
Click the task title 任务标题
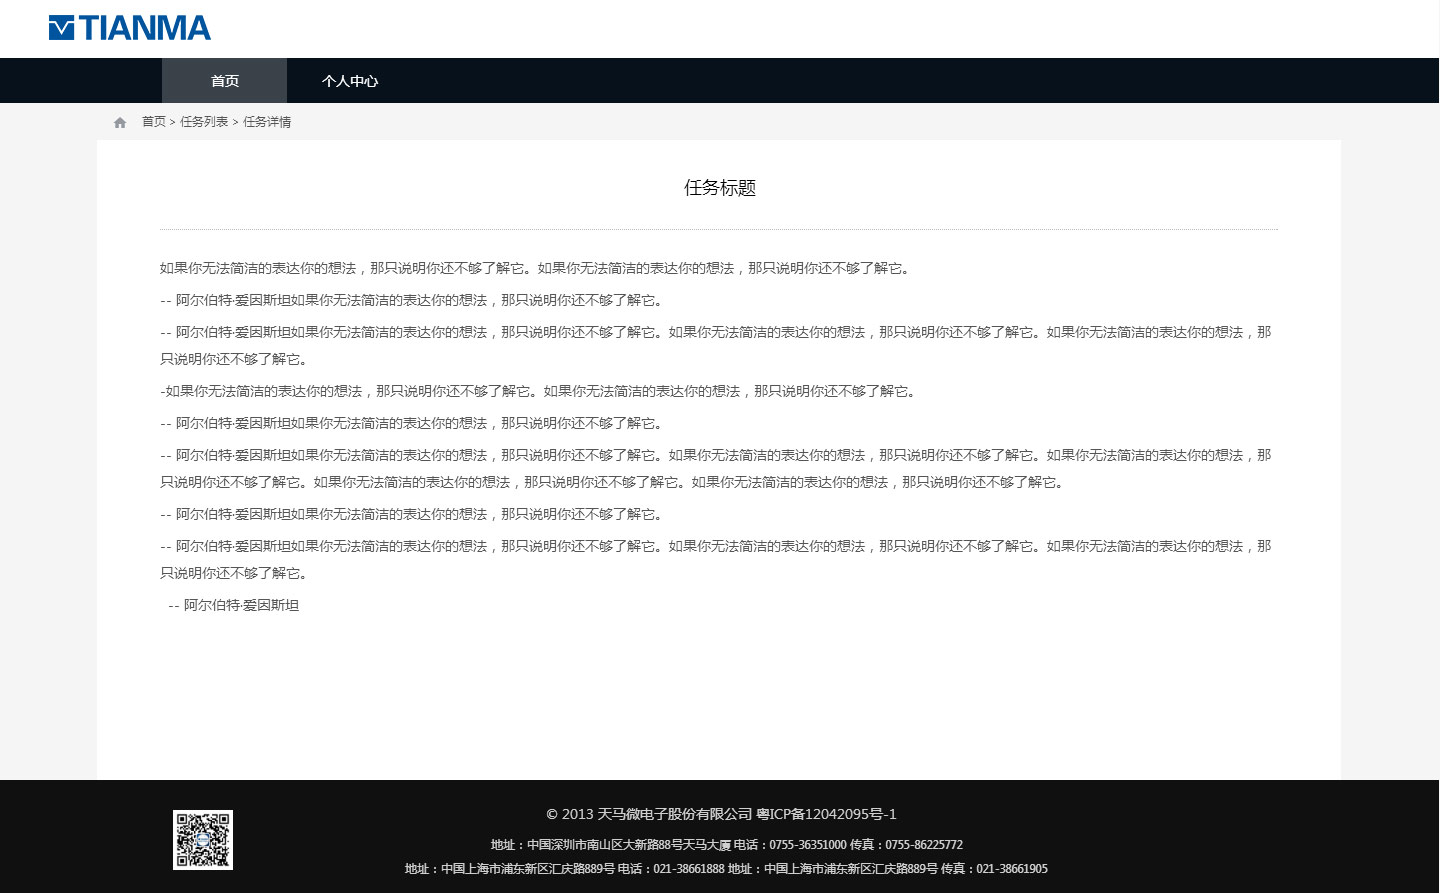click(x=719, y=188)
